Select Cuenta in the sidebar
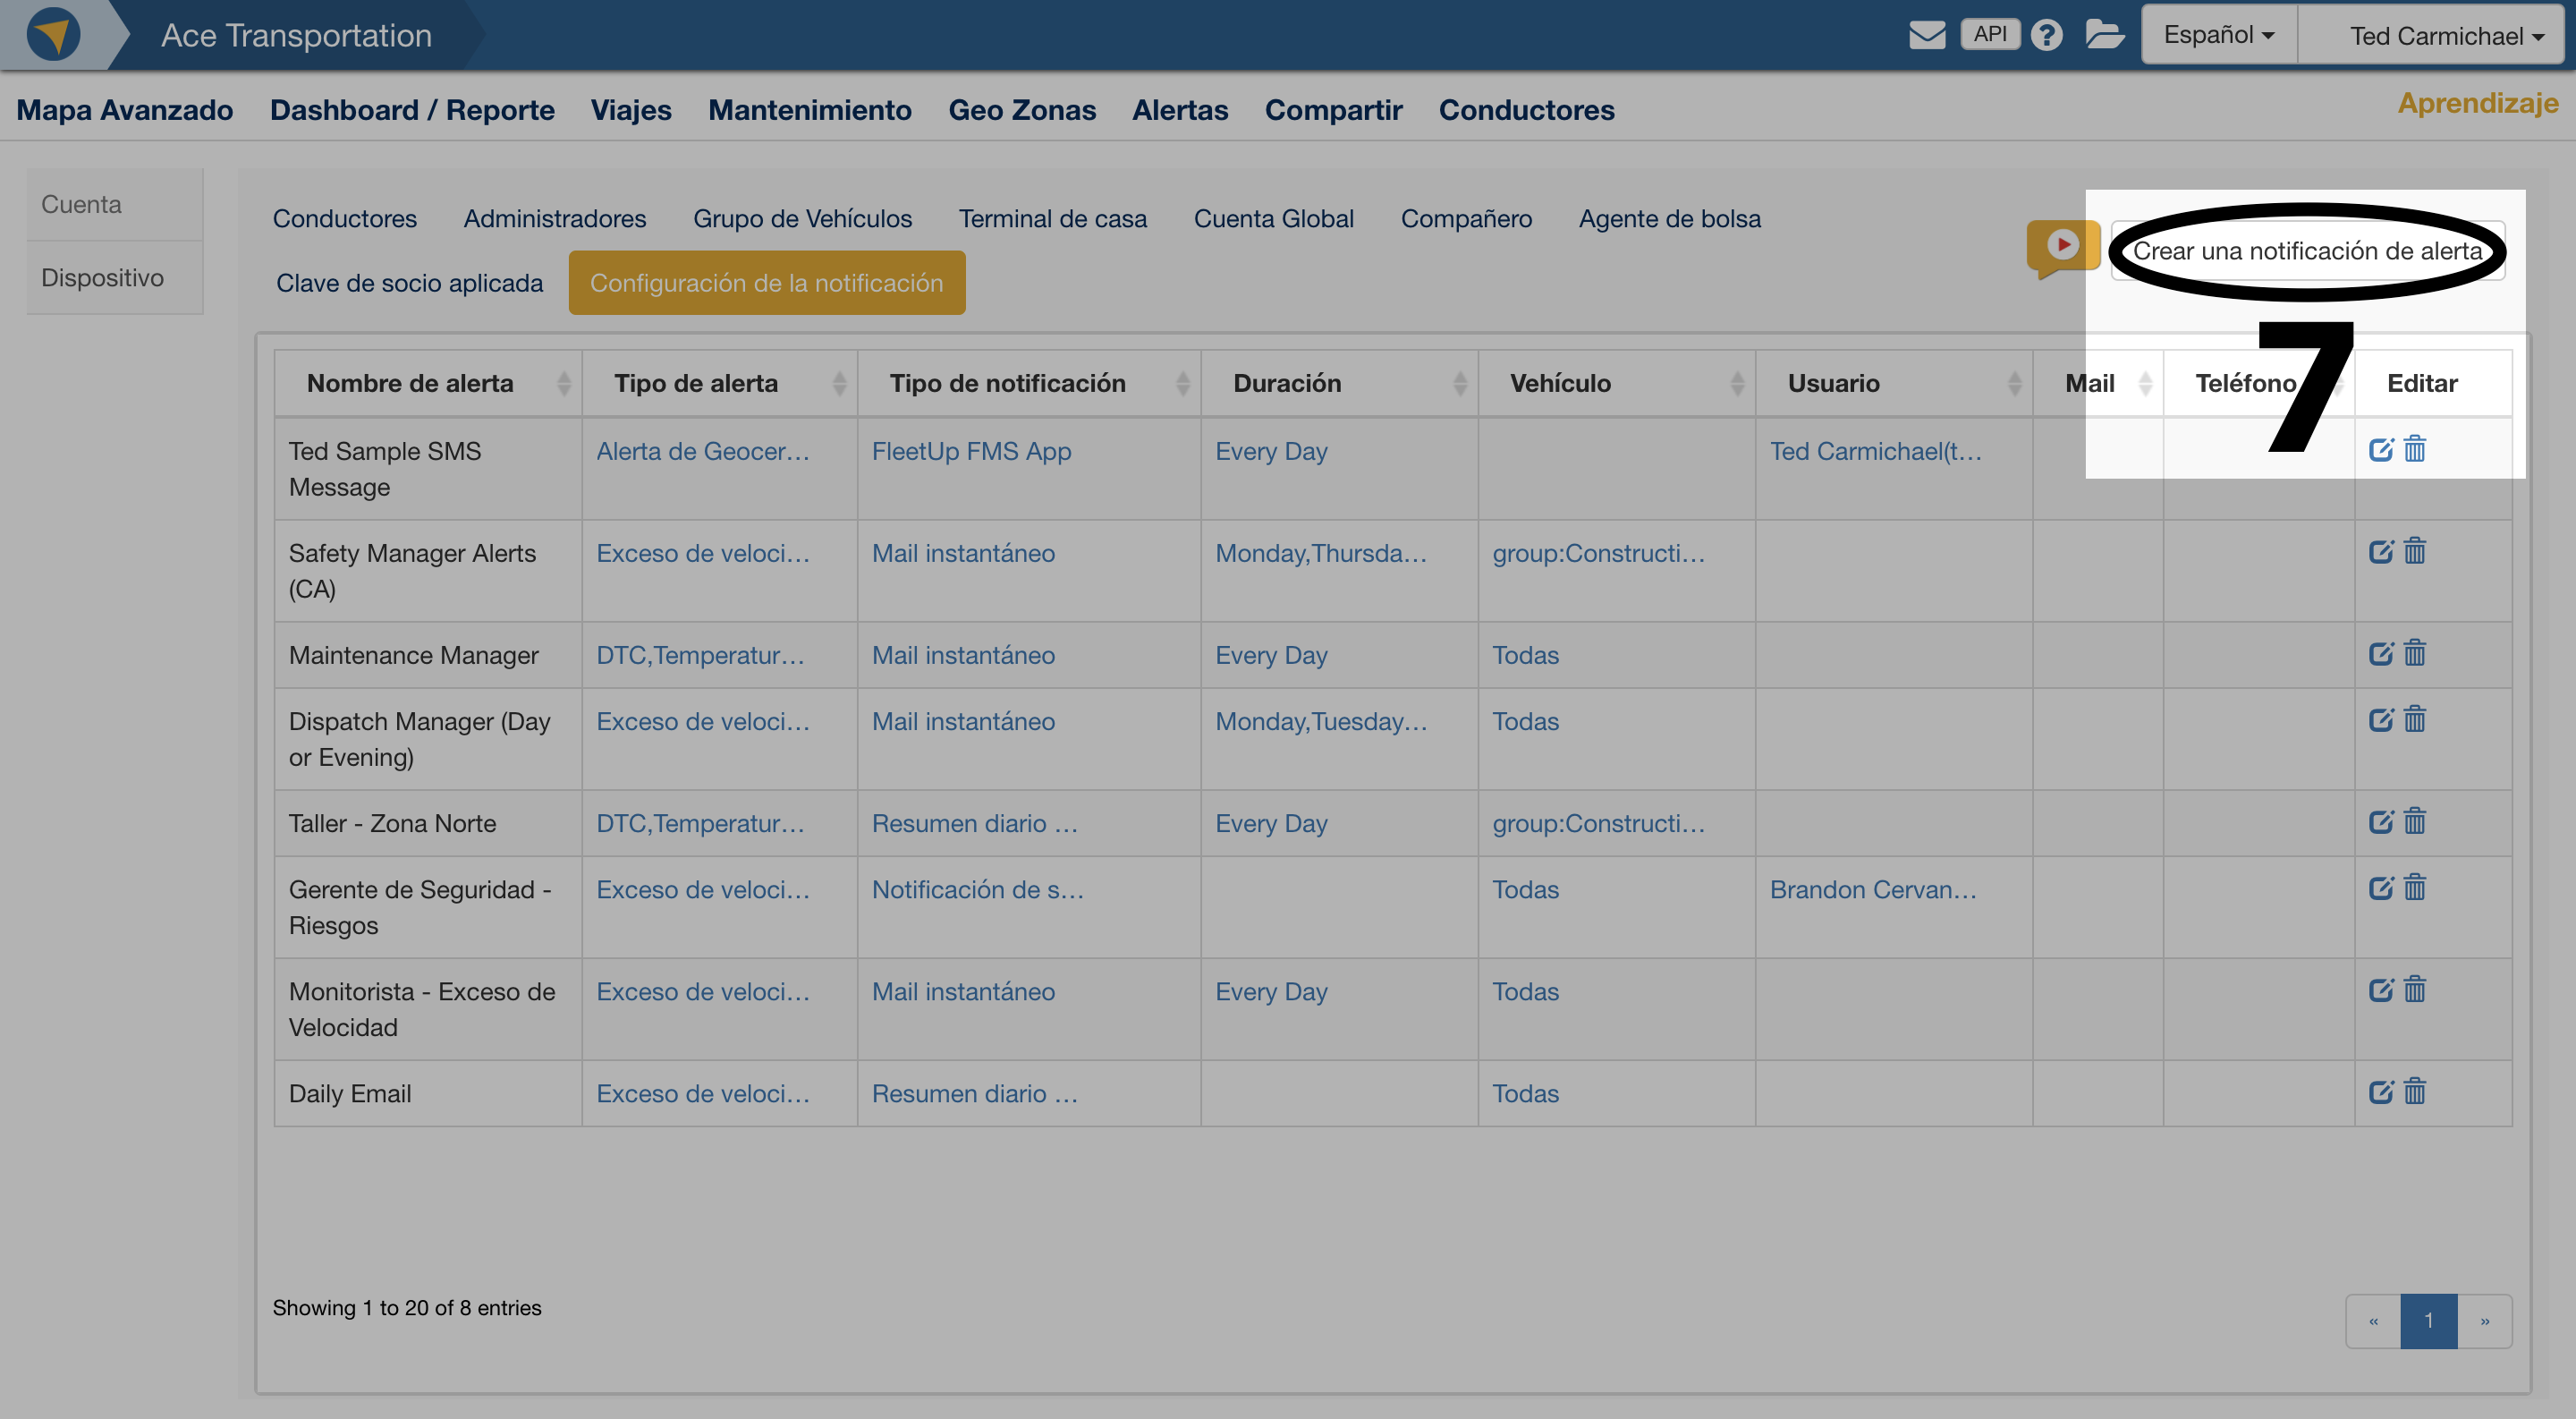Viewport: 2576px width, 1419px height. (115, 204)
